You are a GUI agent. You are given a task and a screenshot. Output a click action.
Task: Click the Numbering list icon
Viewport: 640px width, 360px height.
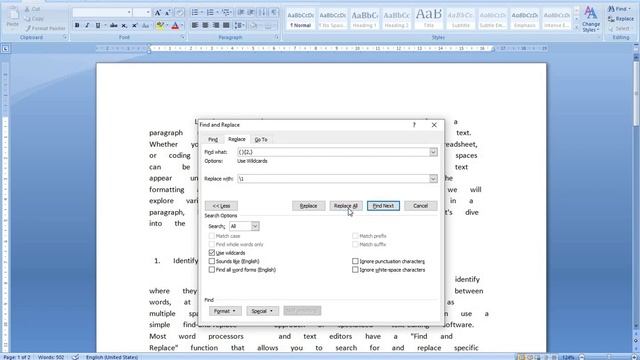[x=210, y=13]
